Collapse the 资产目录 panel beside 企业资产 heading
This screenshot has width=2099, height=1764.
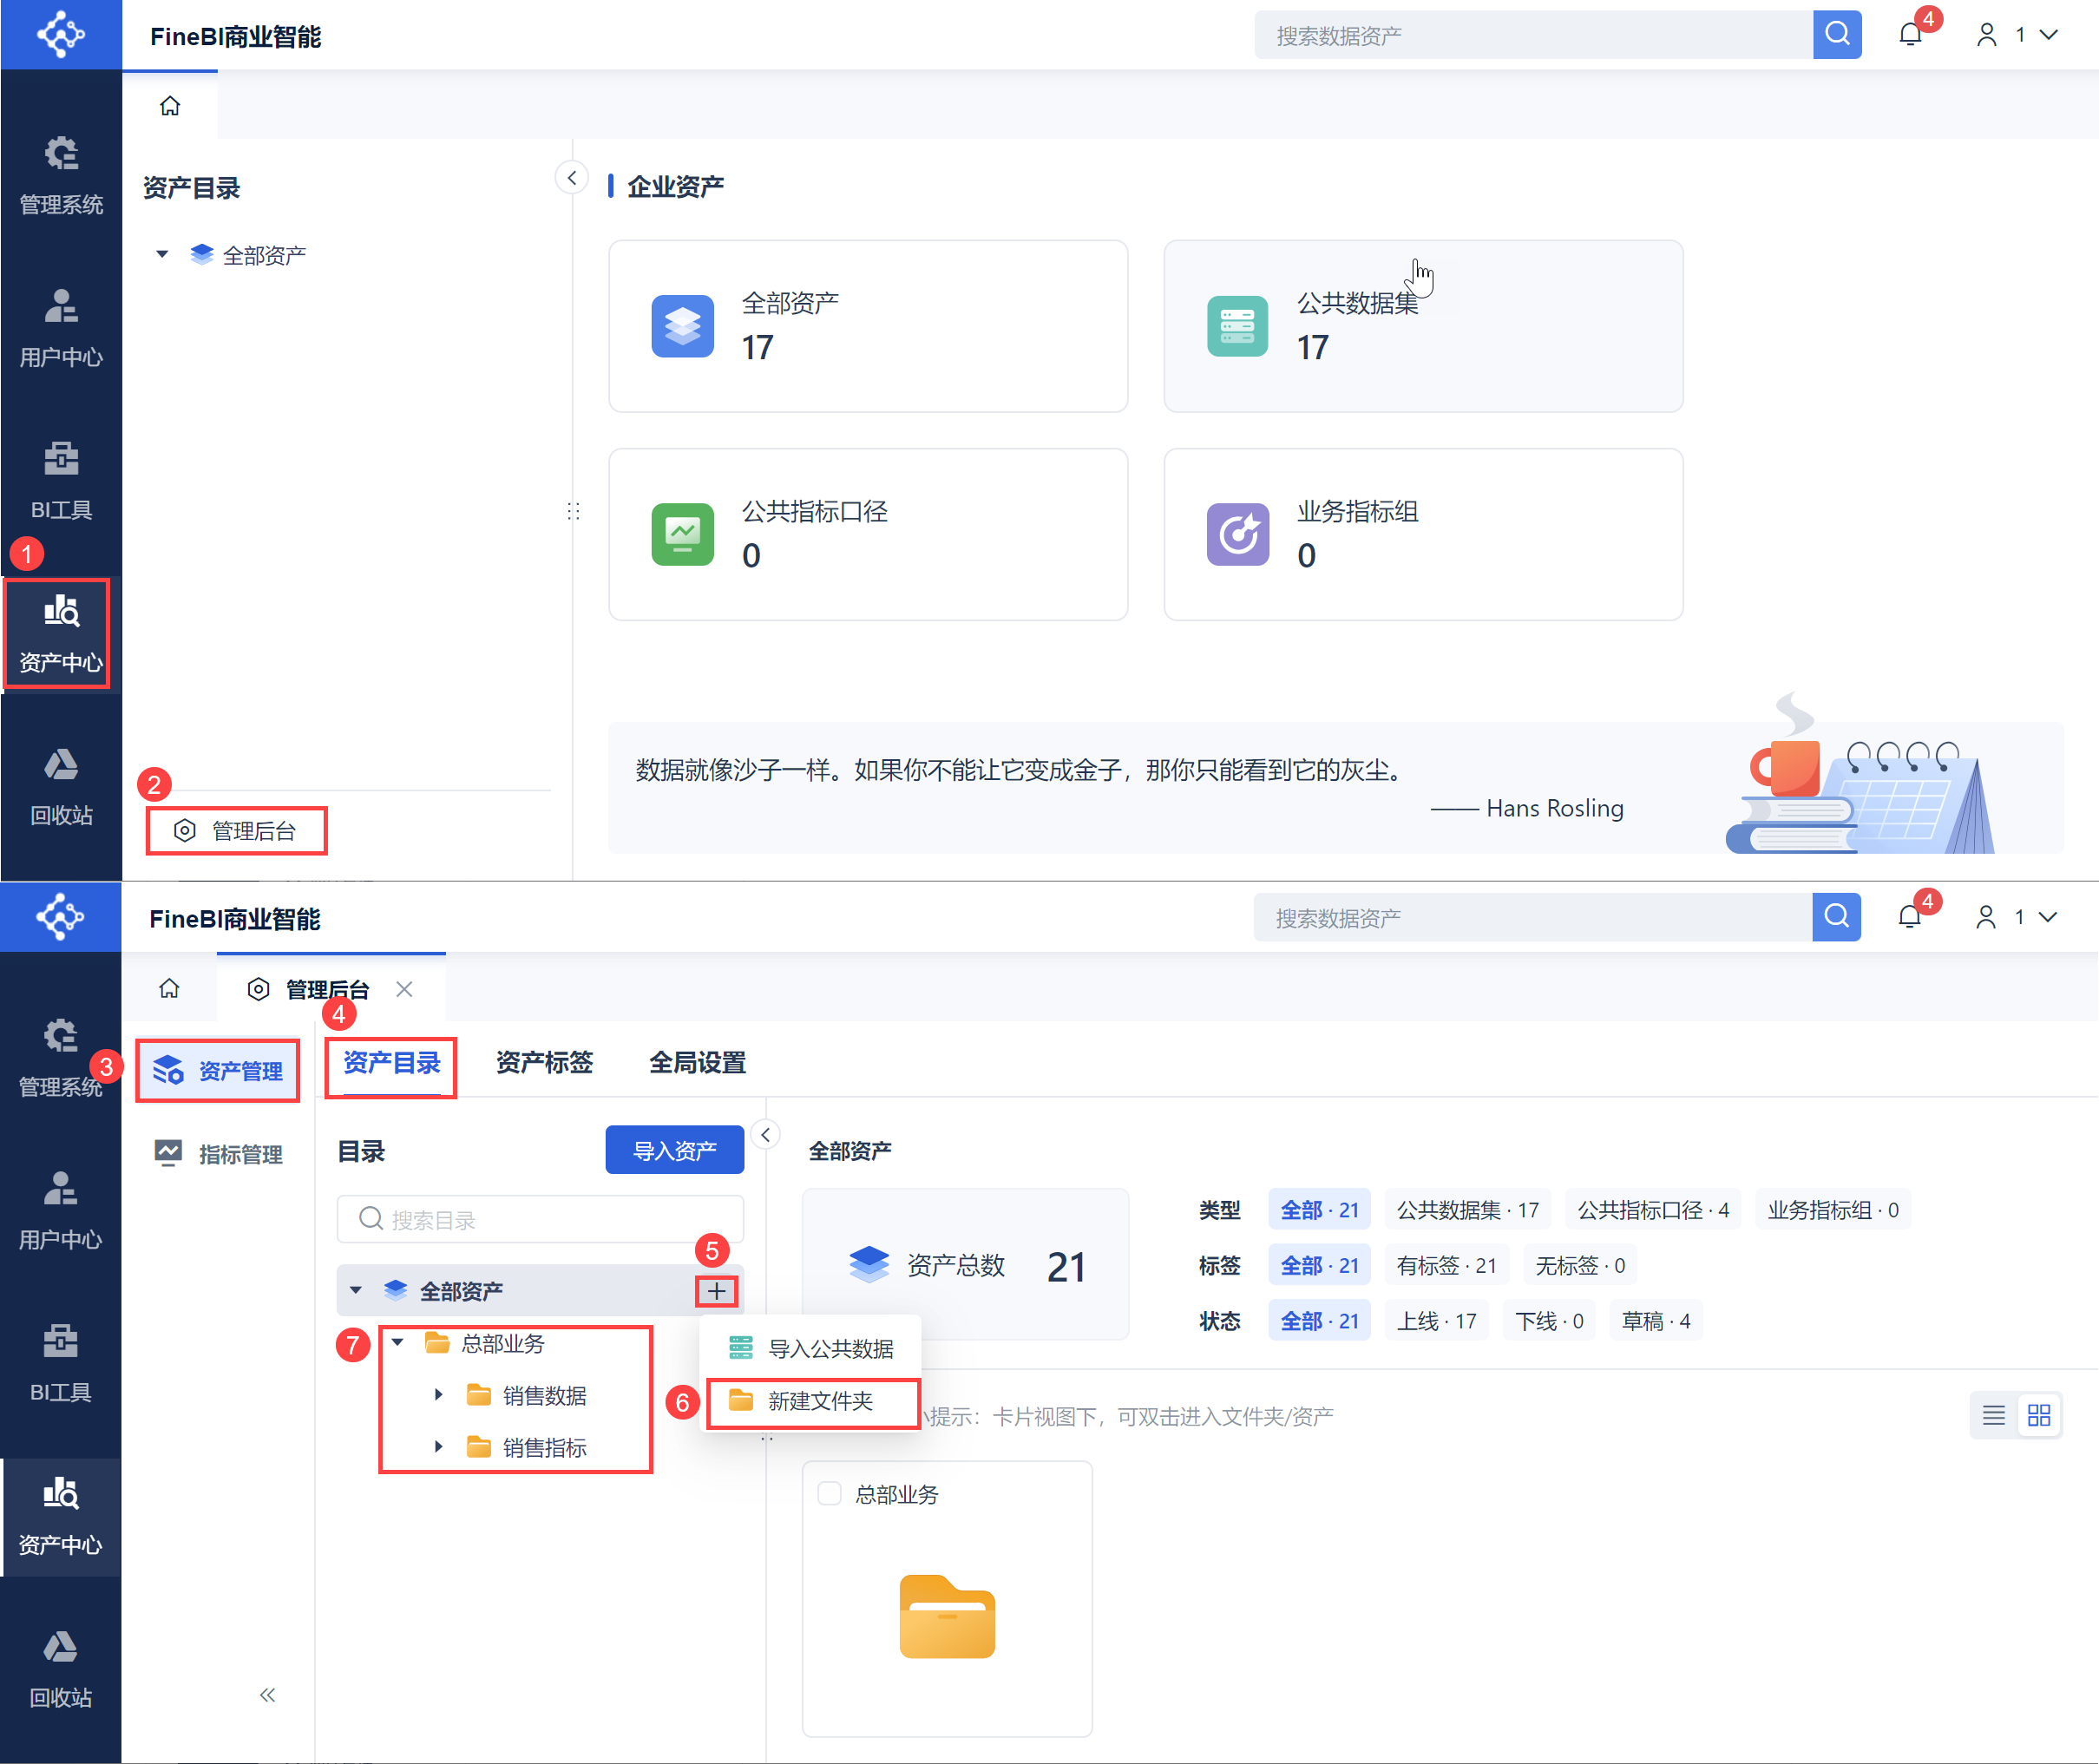(572, 178)
